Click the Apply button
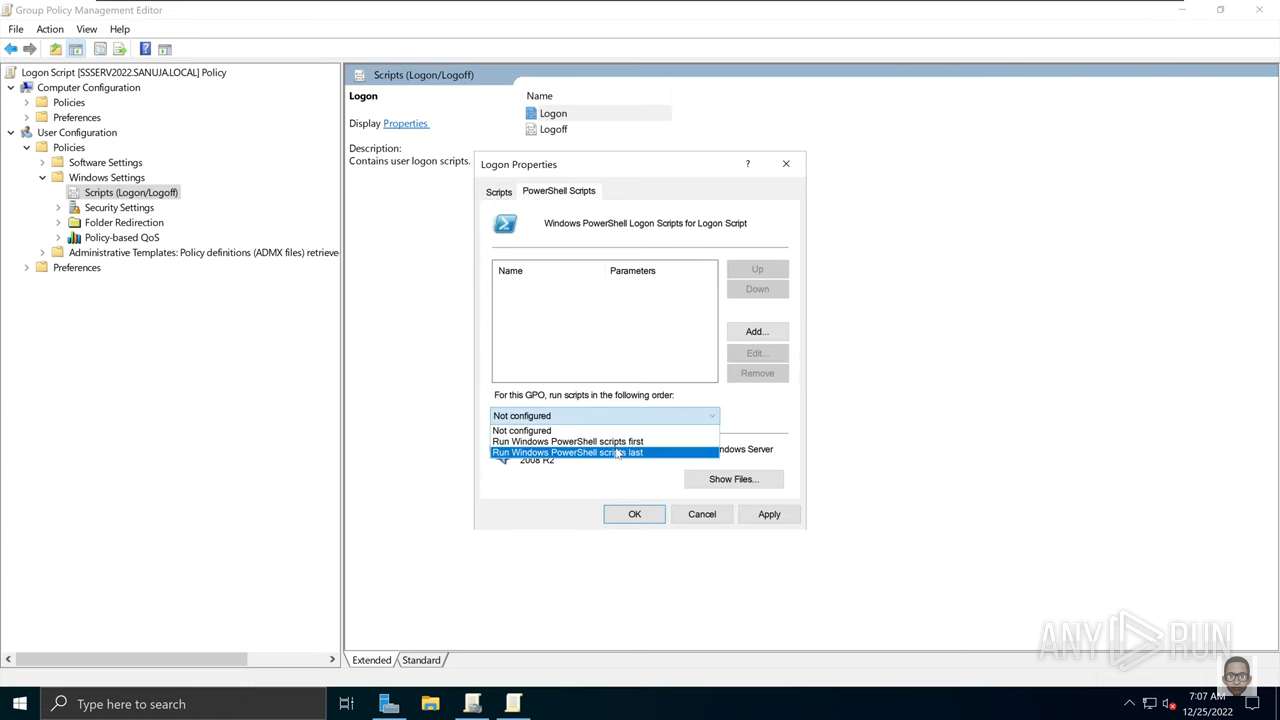The width and height of the screenshot is (1280, 720). tap(769, 514)
